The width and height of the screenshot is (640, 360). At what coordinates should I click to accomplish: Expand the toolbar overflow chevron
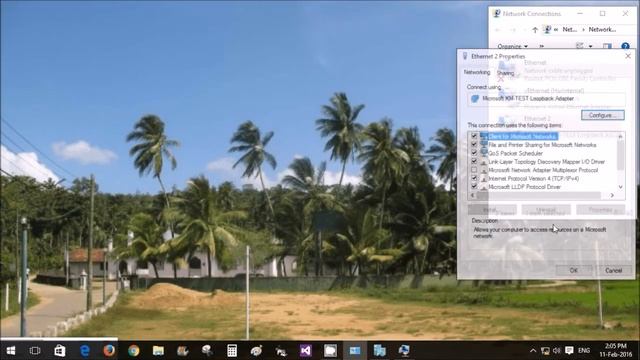(542, 46)
